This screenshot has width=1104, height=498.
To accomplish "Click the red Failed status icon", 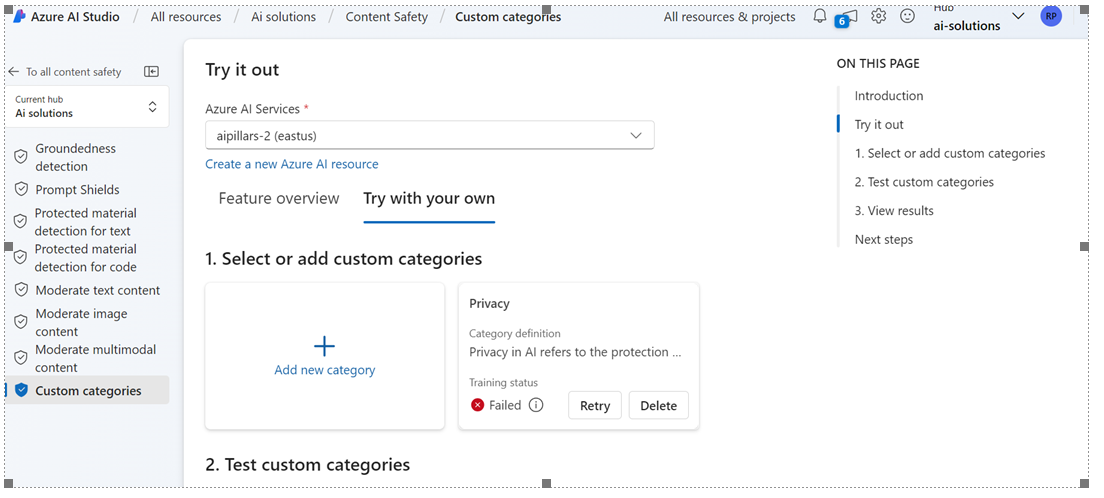I will pyautogui.click(x=477, y=405).
